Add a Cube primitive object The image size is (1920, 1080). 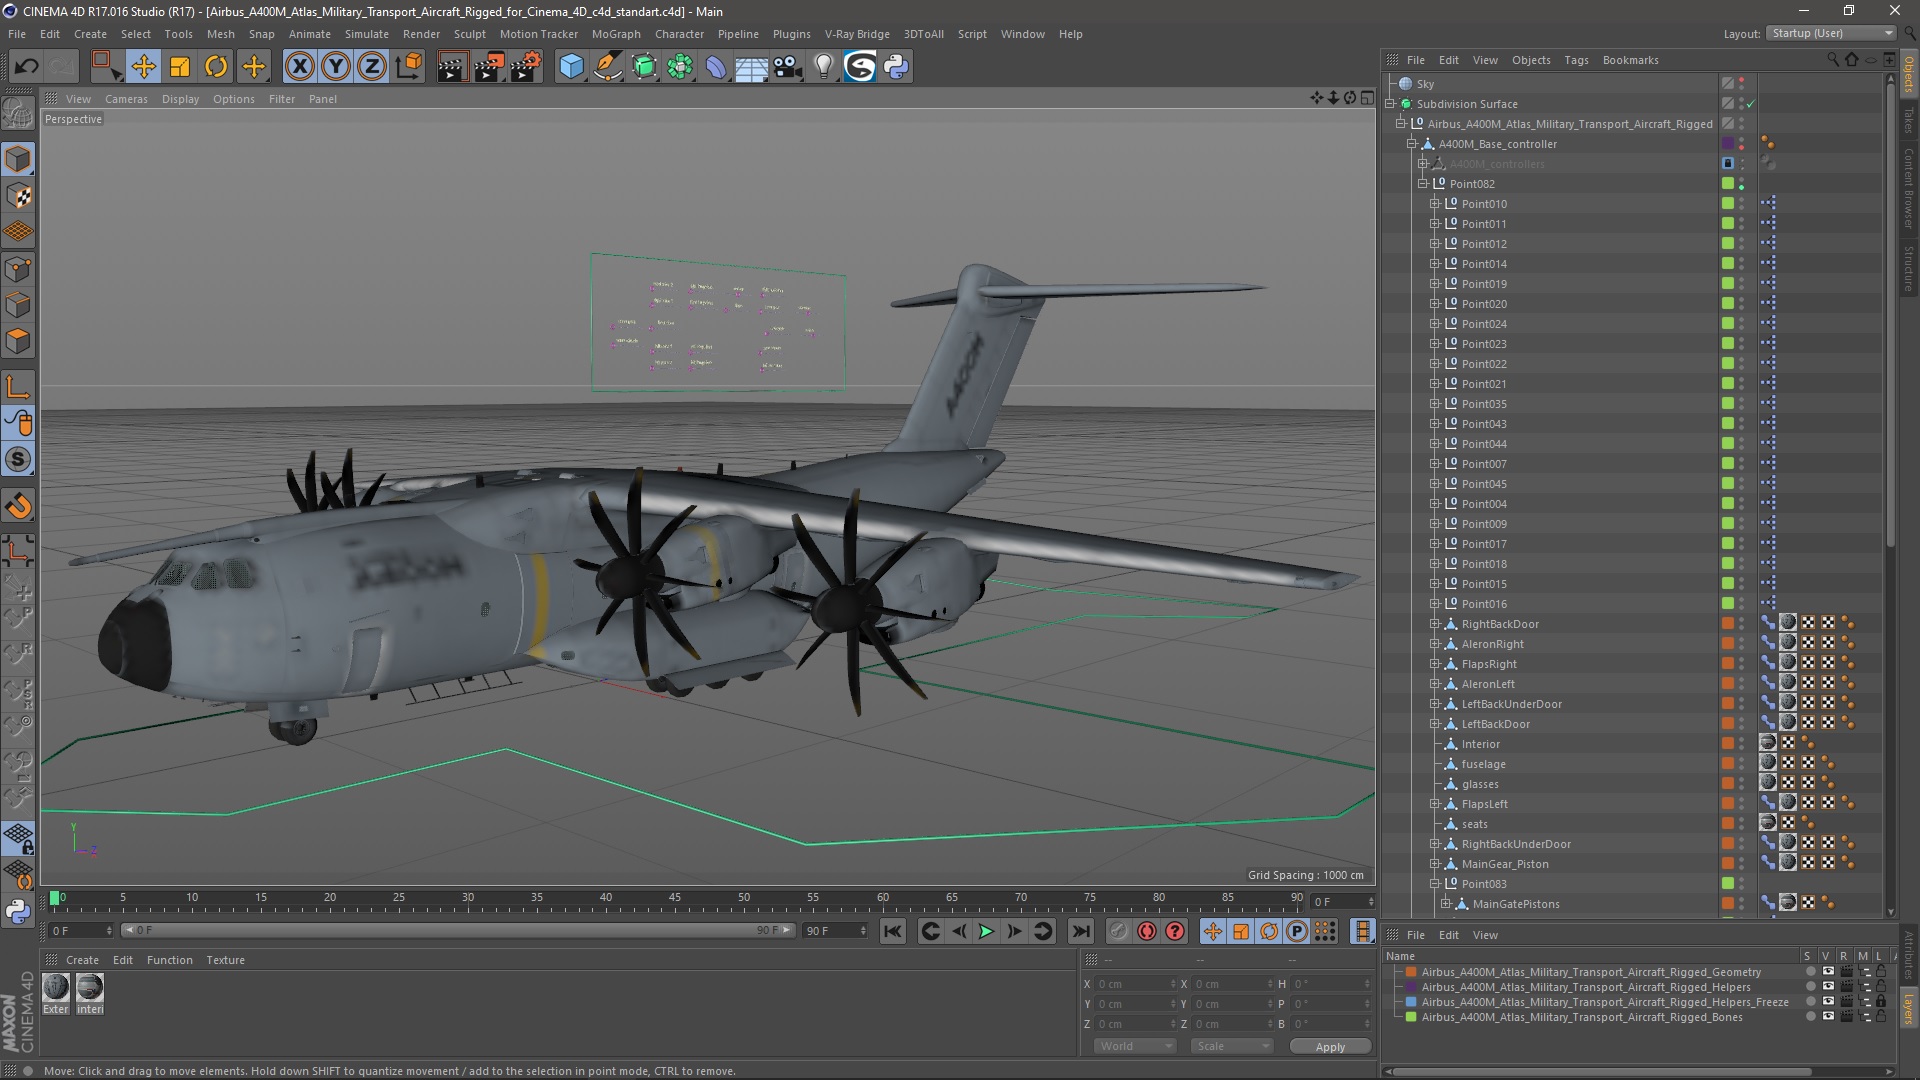(571, 67)
